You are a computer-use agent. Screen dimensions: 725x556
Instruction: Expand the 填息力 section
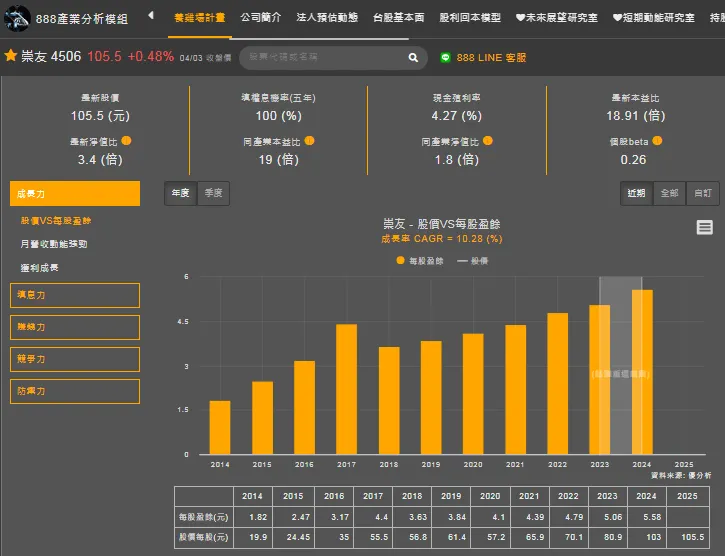point(75,295)
